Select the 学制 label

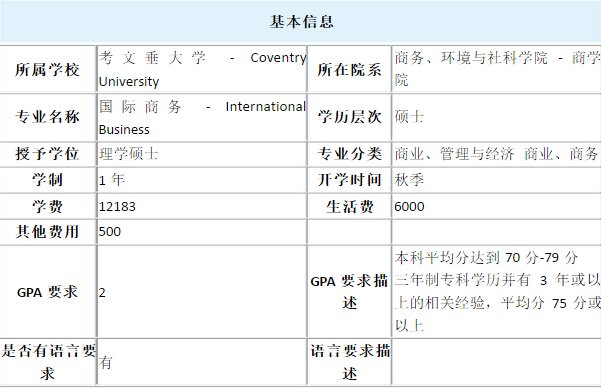[48, 179]
